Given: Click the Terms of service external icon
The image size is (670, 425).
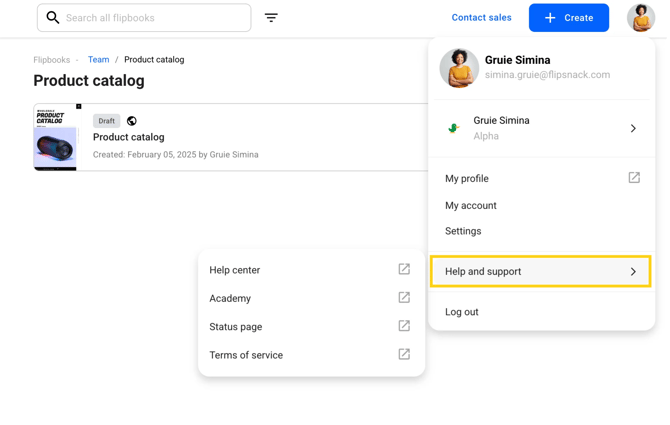Looking at the screenshot, I should [x=404, y=354].
